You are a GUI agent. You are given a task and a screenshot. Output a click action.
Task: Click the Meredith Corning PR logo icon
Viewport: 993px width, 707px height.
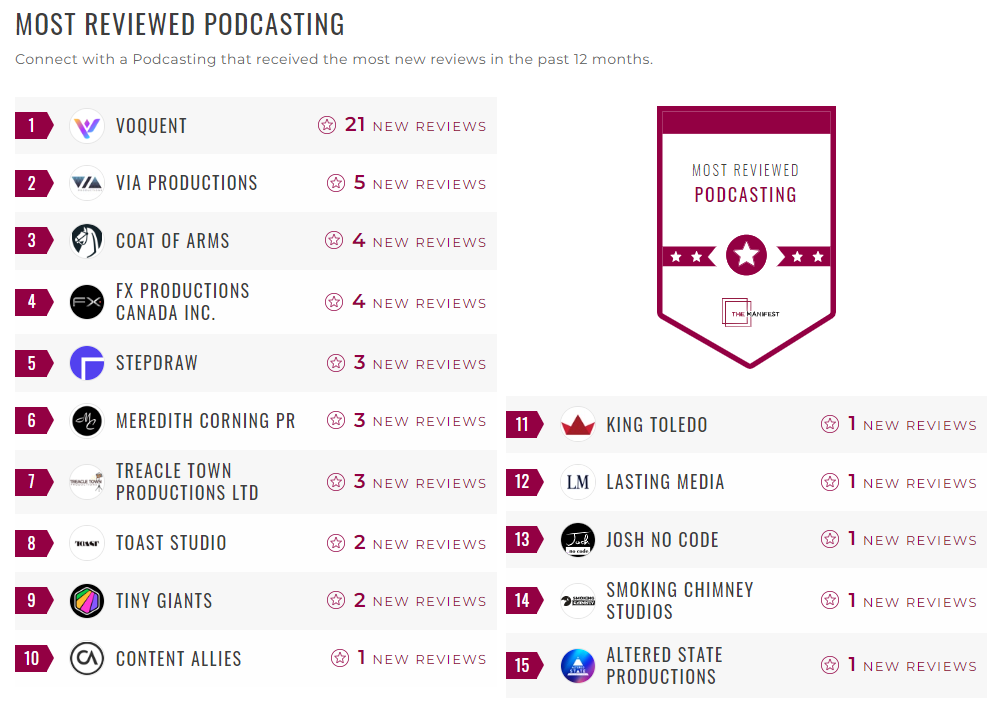pos(87,421)
